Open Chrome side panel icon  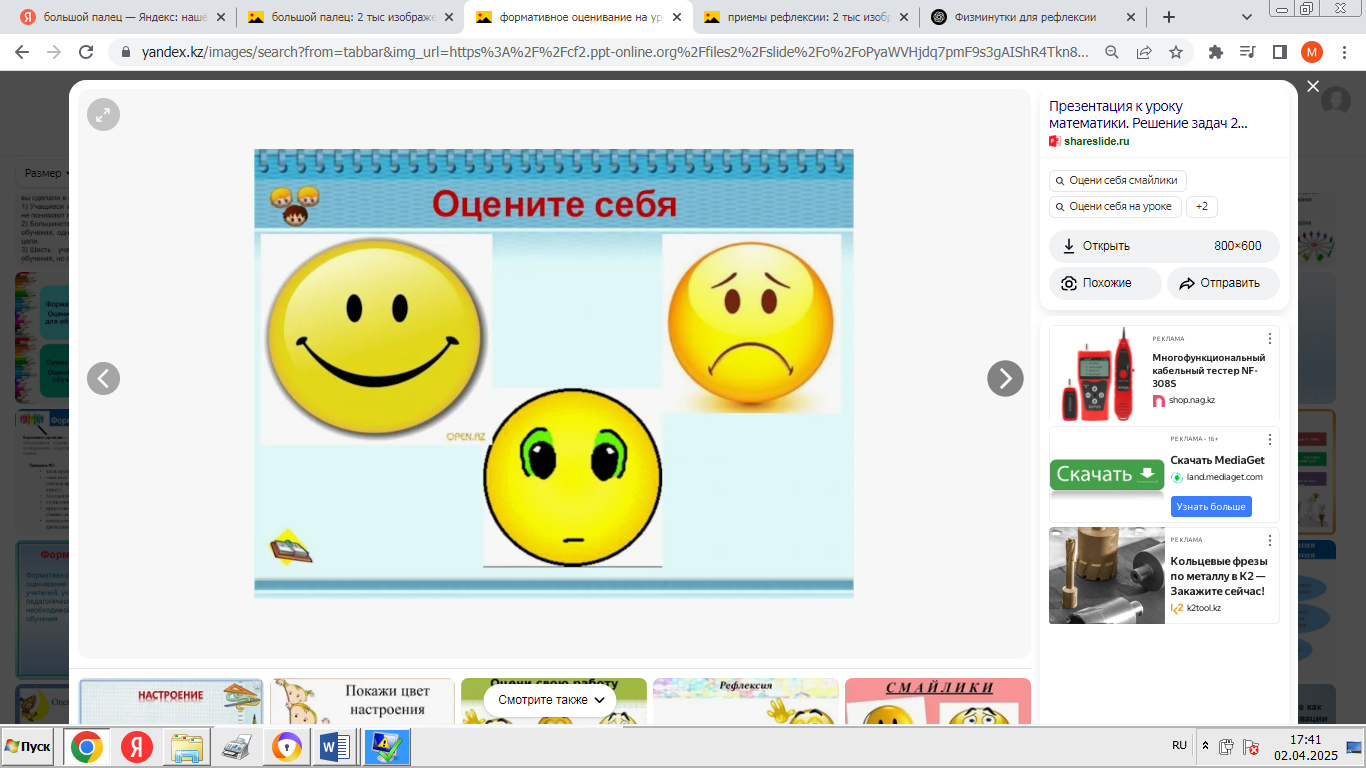[x=1279, y=52]
